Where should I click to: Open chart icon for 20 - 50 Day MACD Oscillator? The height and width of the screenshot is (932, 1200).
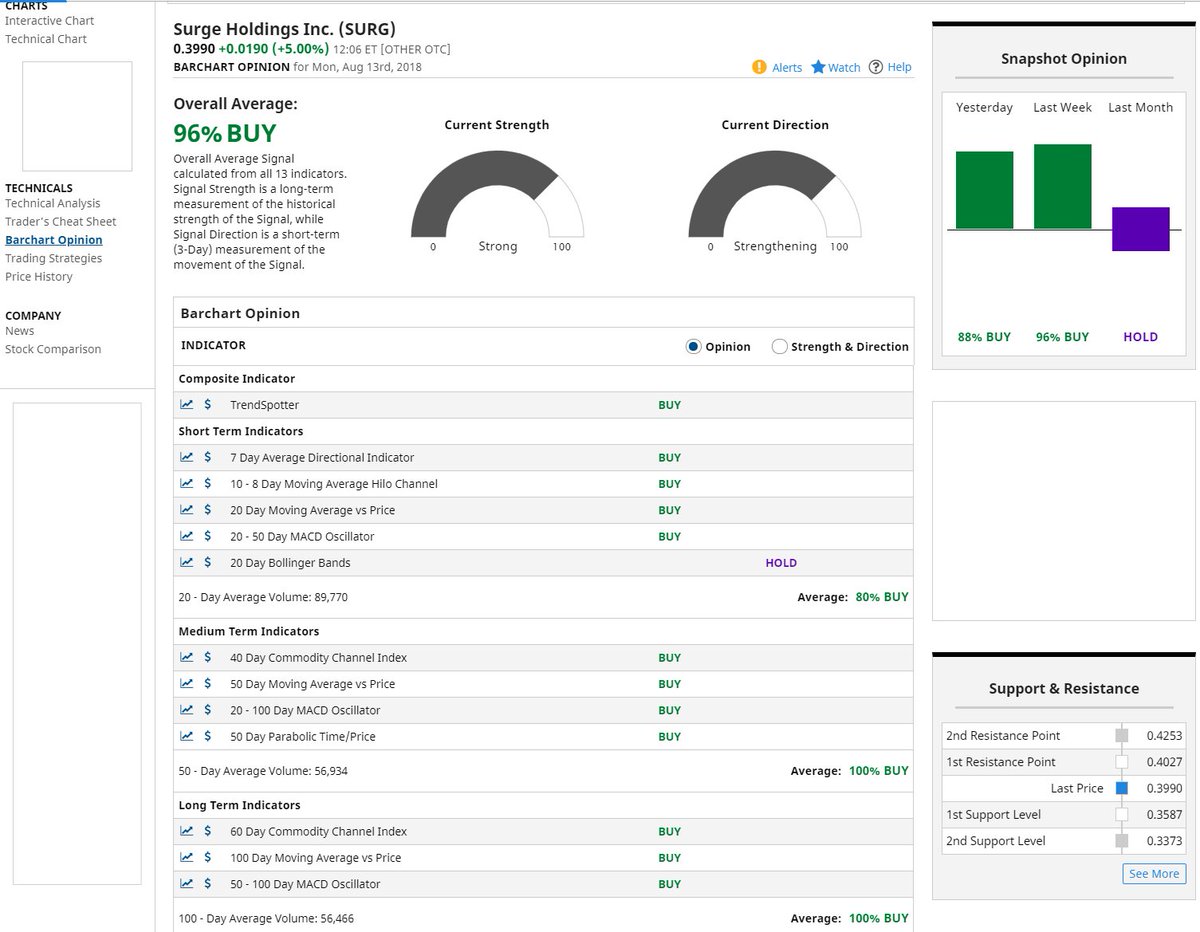(187, 536)
